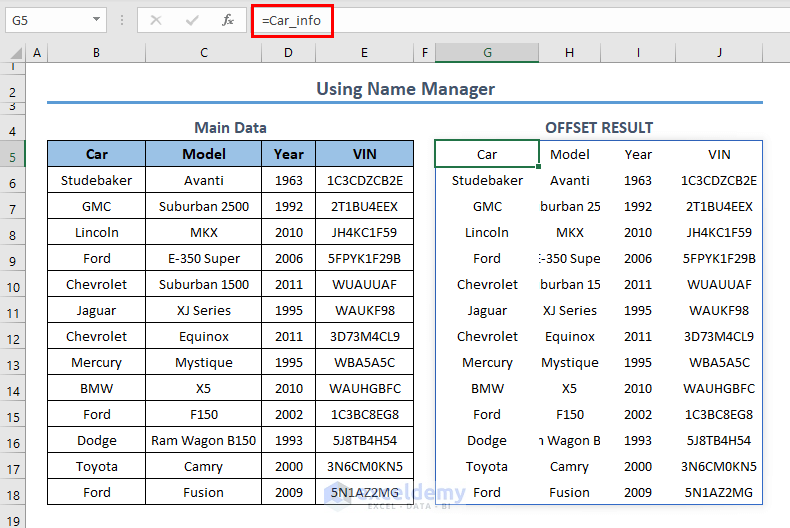Select the blue 'Car' header cell in Main Data
The image size is (790, 528).
[x=96, y=154]
